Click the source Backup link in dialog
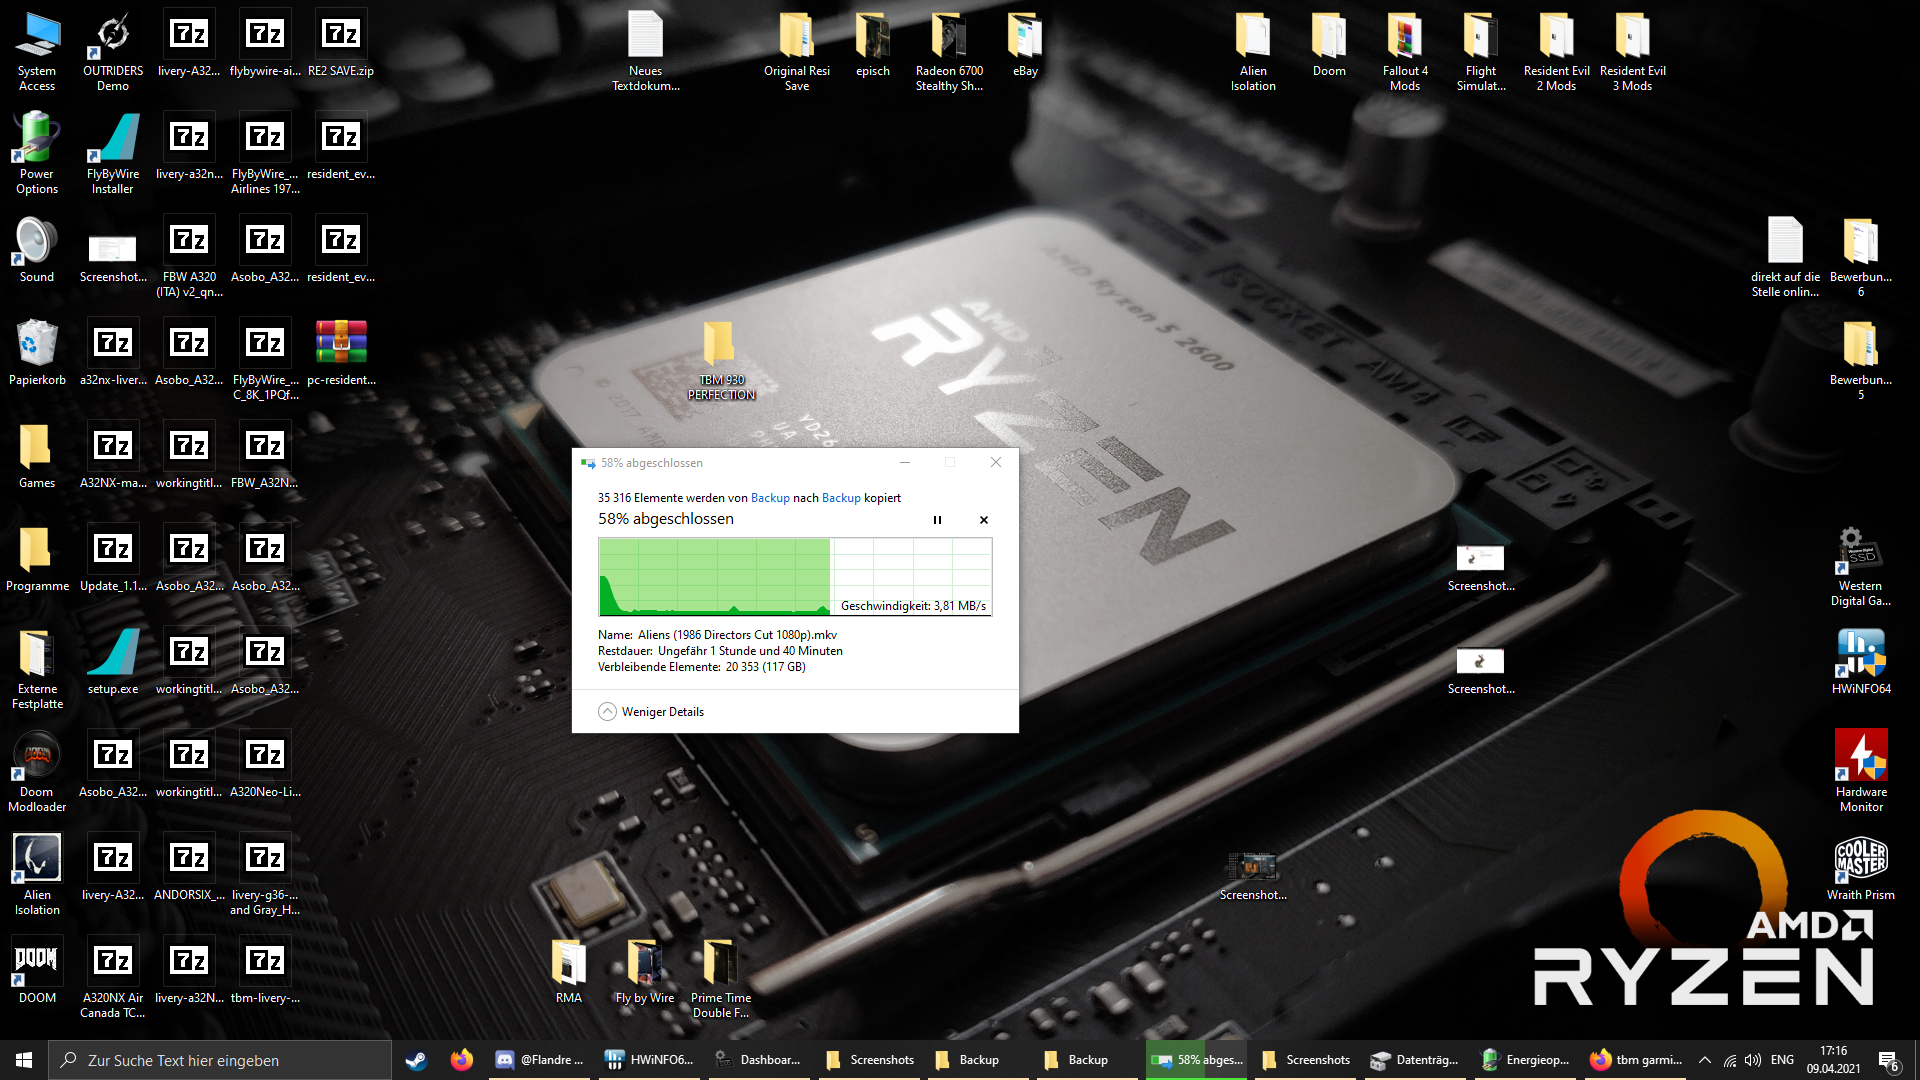The image size is (1920, 1080). click(x=770, y=498)
